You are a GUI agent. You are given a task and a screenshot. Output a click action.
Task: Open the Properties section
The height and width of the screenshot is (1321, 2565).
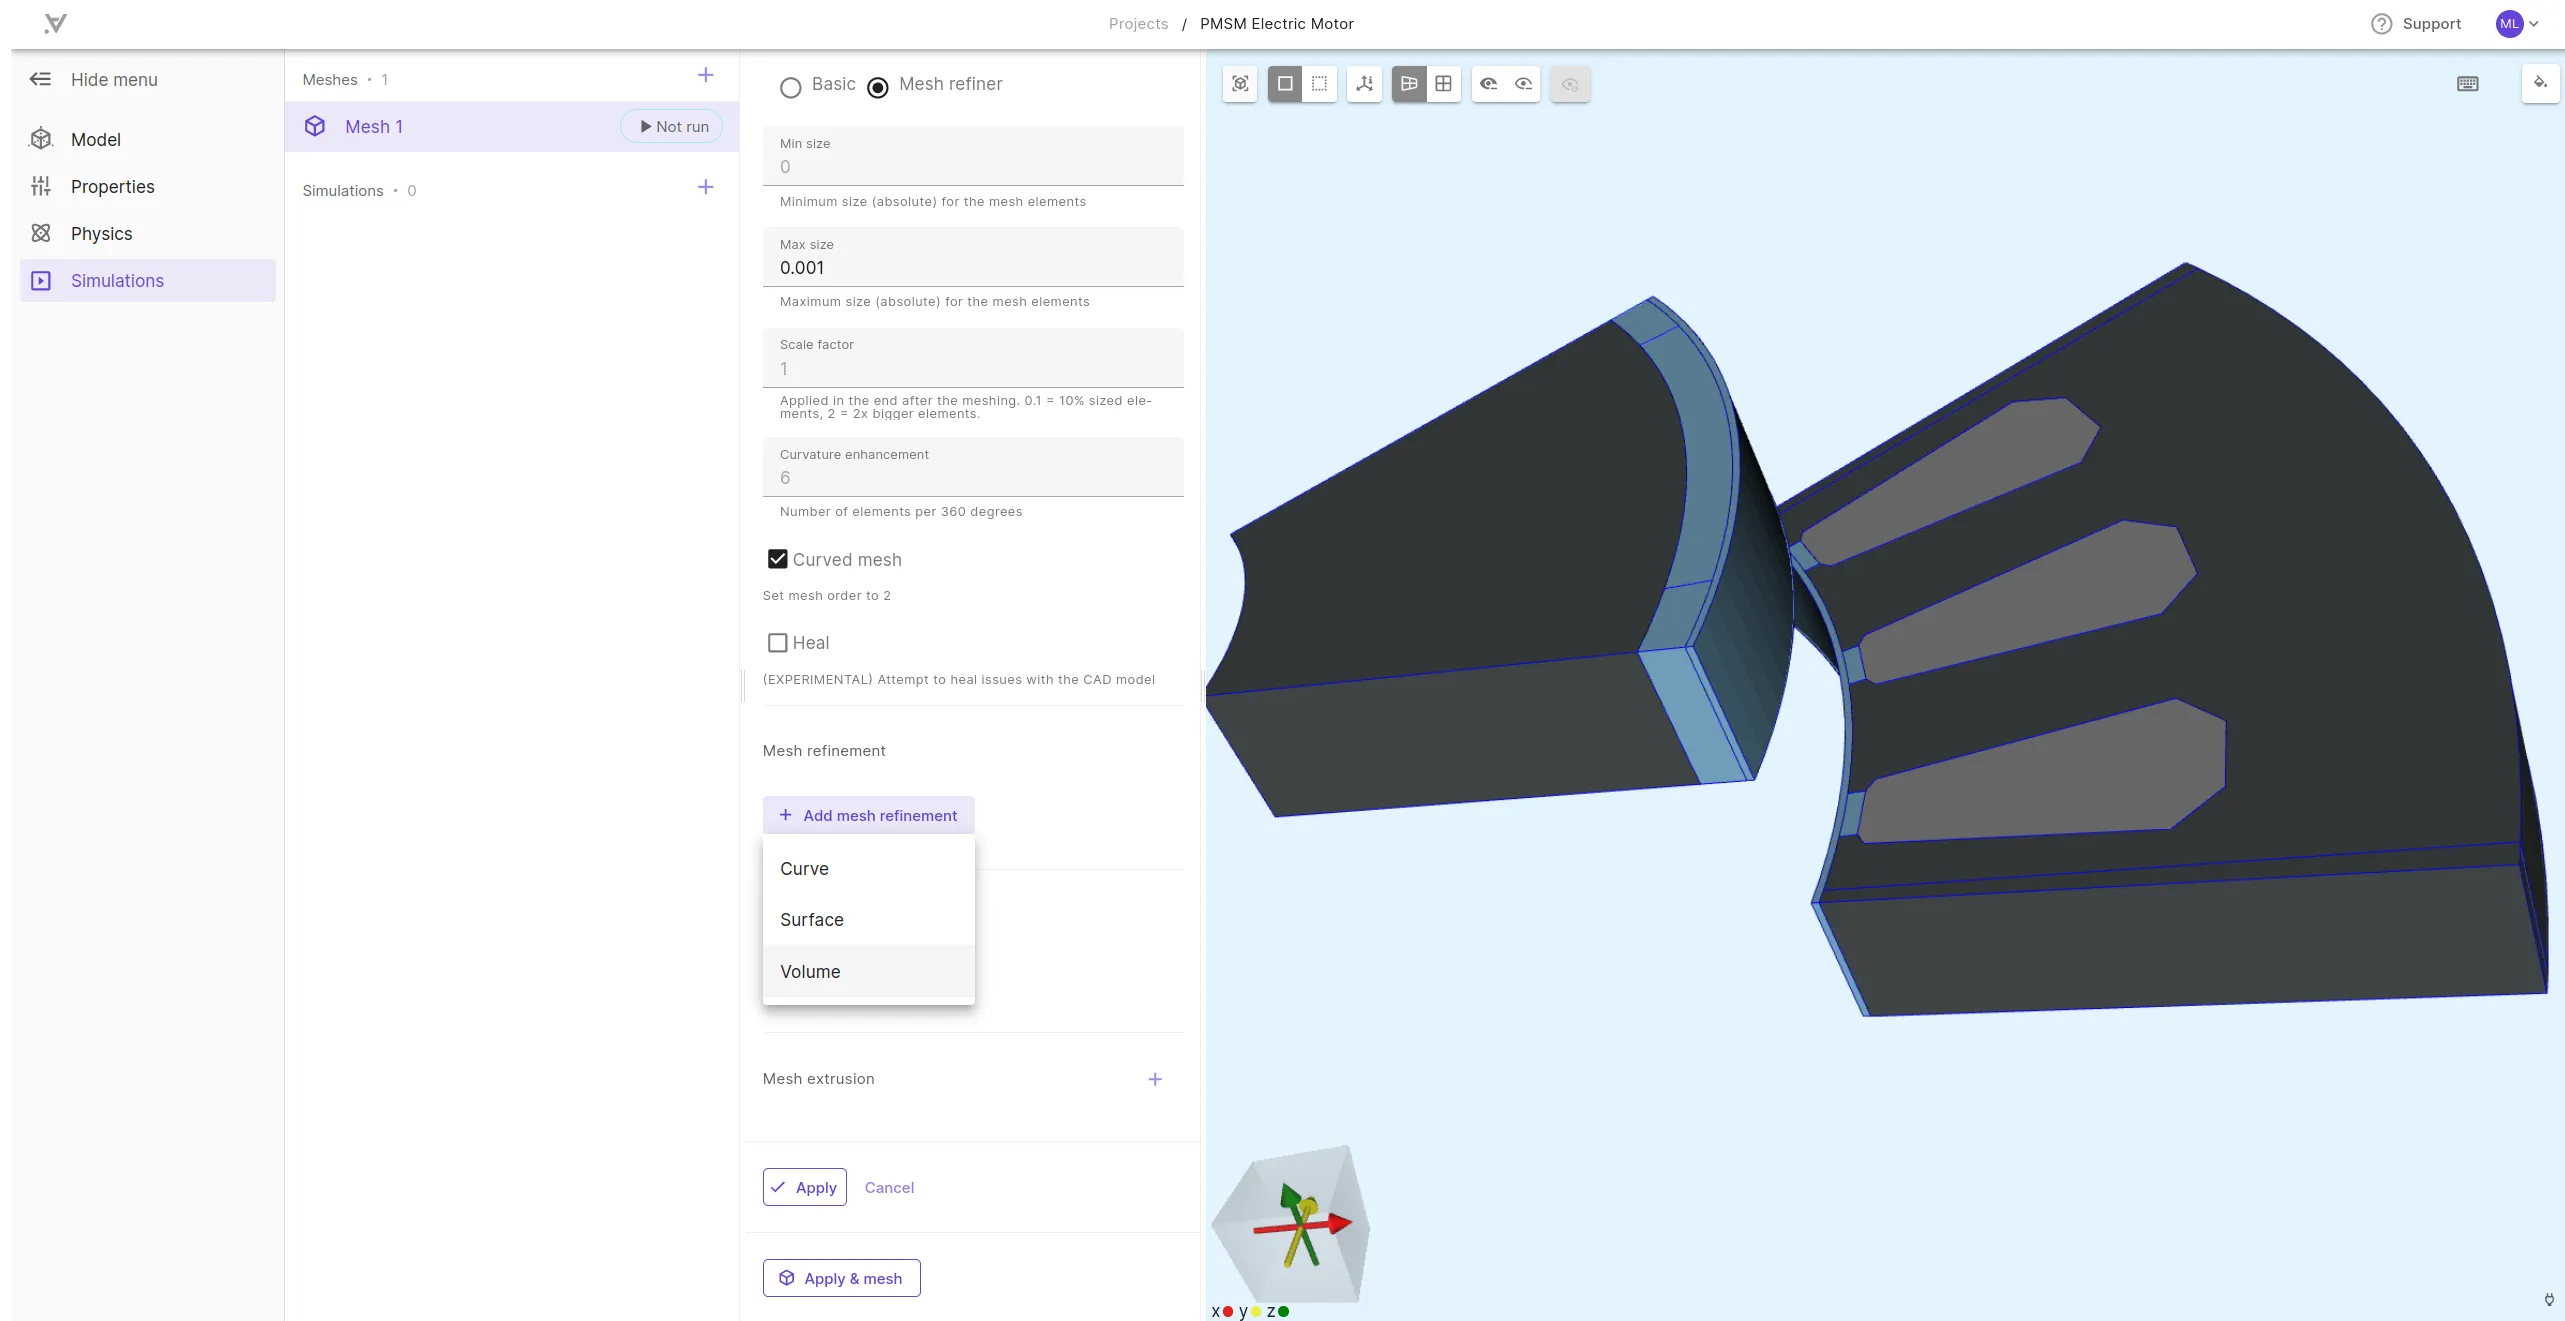(148, 186)
